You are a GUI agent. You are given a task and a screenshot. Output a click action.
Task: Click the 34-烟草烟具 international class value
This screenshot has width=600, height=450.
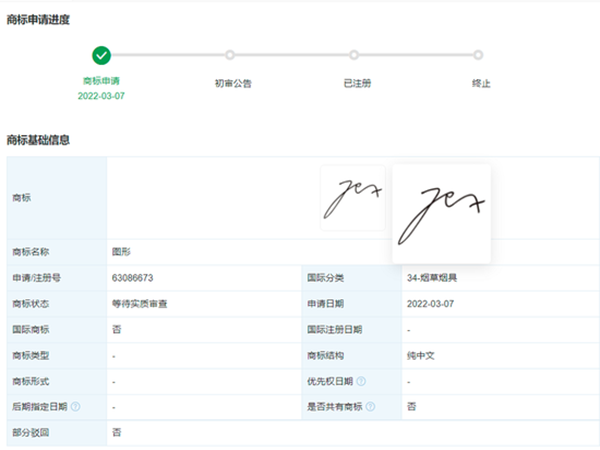tap(432, 277)
